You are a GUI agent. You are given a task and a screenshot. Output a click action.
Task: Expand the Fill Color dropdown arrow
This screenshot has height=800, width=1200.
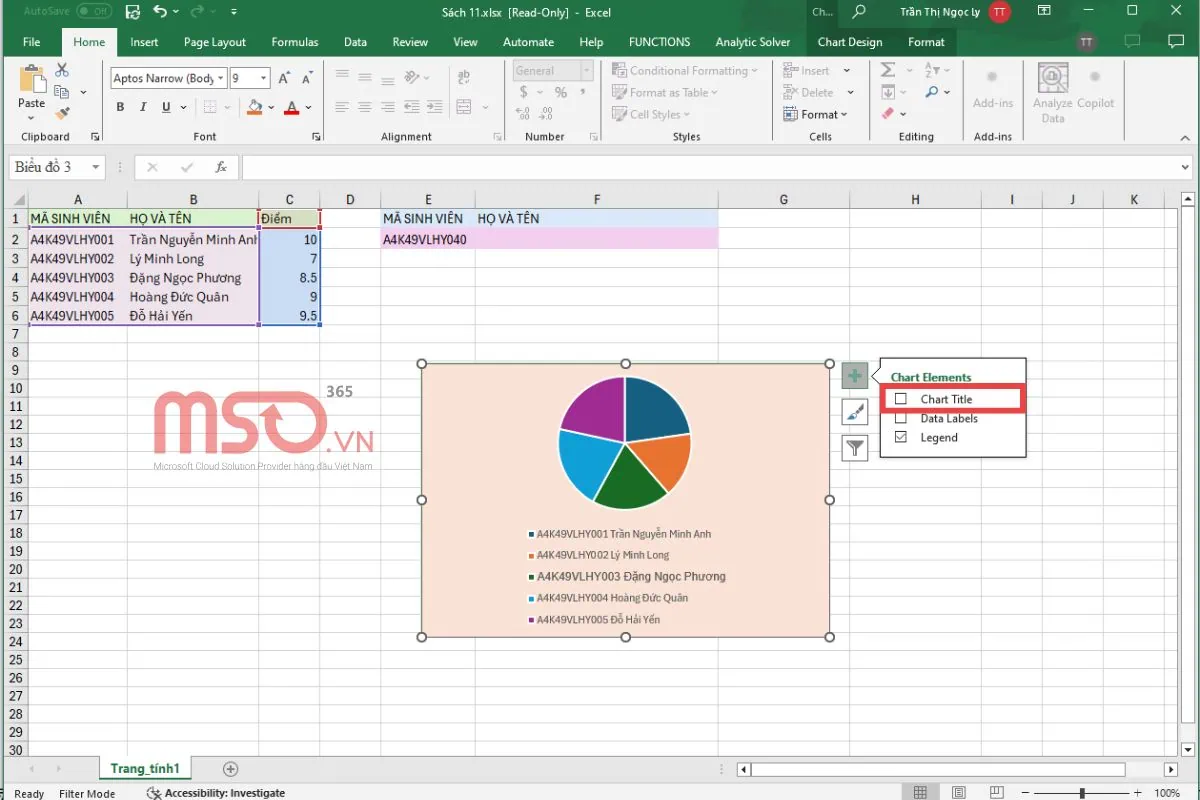268,107
